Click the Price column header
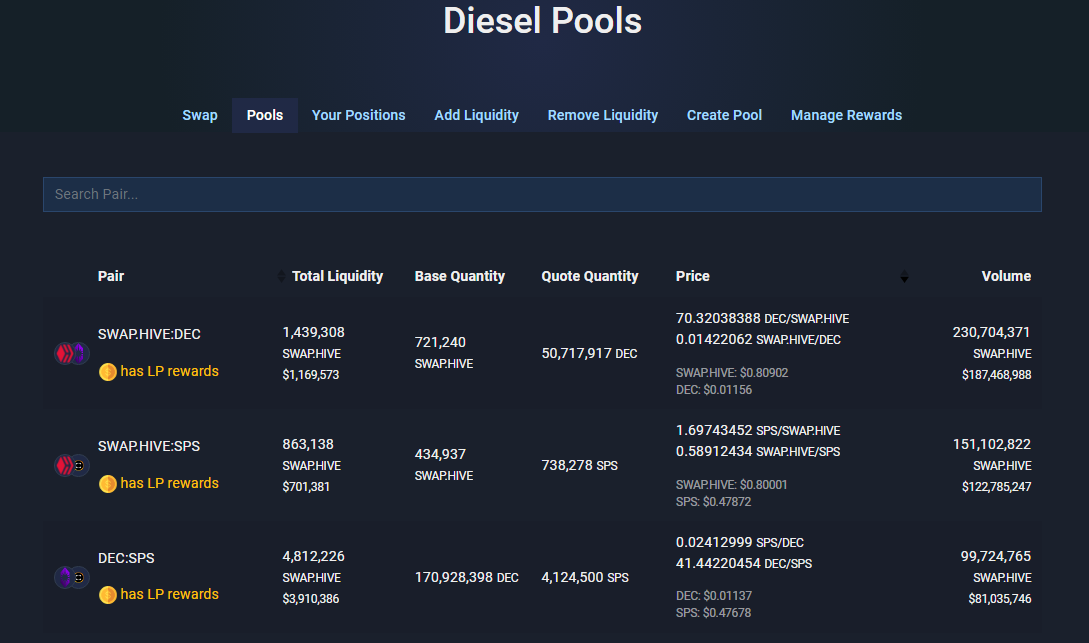 pos(692,276)
